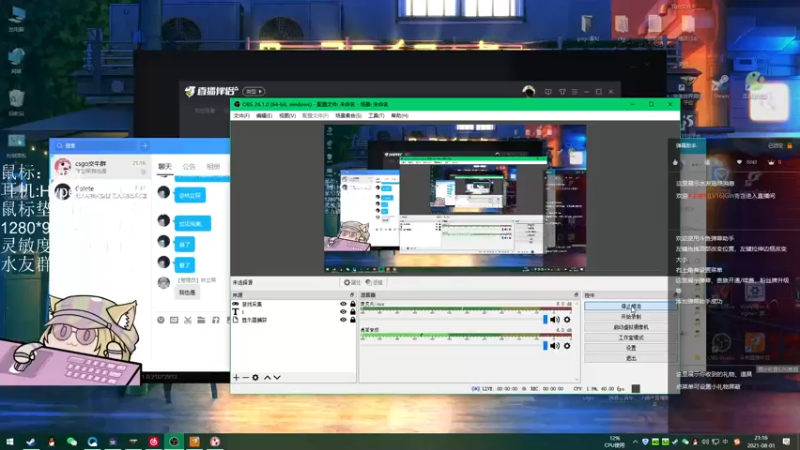Remove selected source with minus icon
The width and height of the screenshot is (800, 450).
[x=245, y=378]
